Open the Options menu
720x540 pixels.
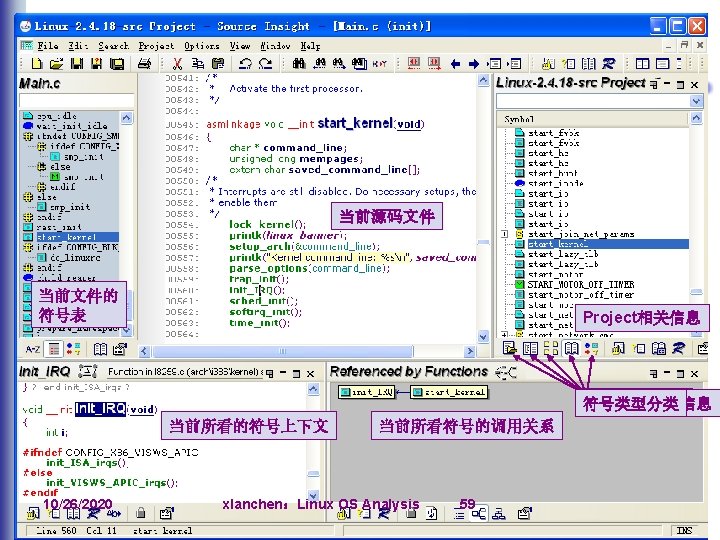(x=202, y=45)
